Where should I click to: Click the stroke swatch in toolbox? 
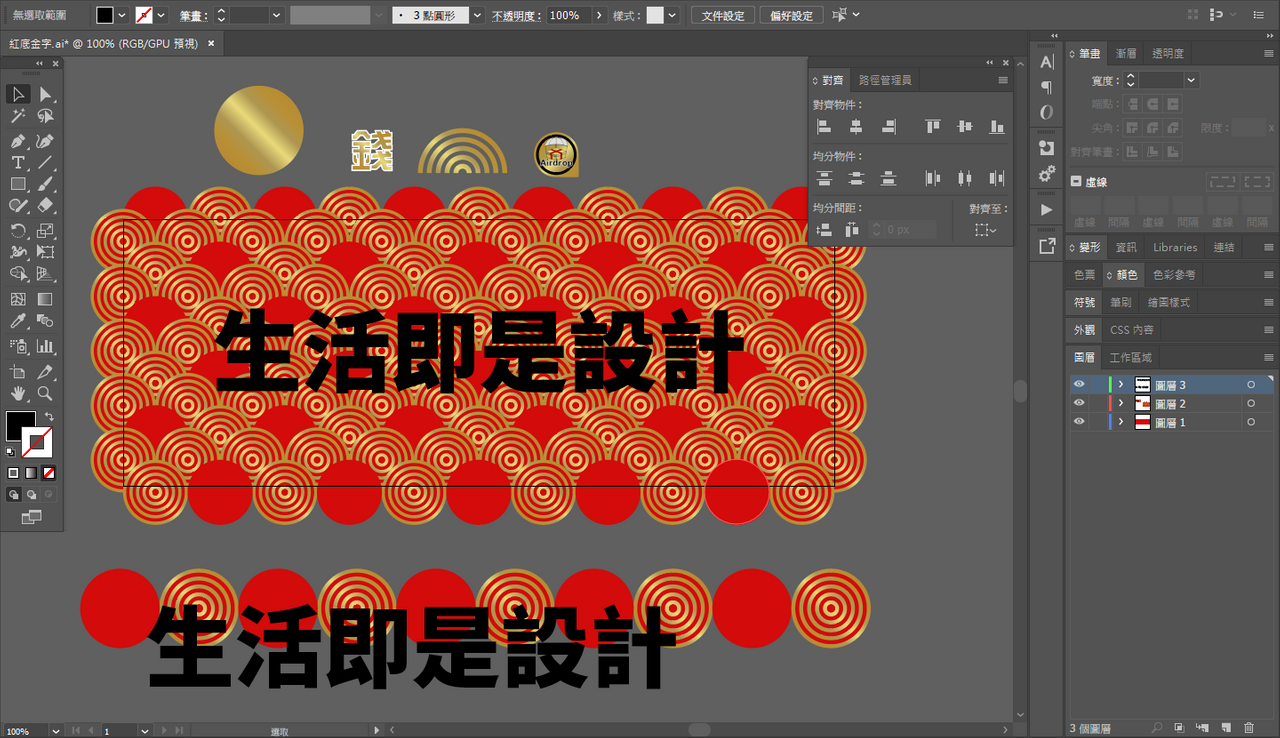[x=37, y=441]
